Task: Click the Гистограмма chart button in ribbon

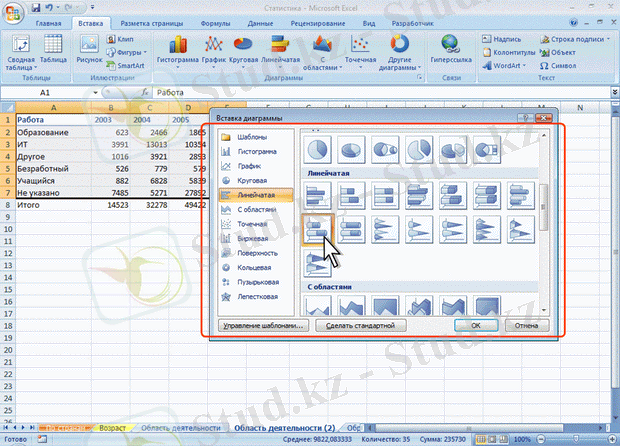Action: (180, 52)
